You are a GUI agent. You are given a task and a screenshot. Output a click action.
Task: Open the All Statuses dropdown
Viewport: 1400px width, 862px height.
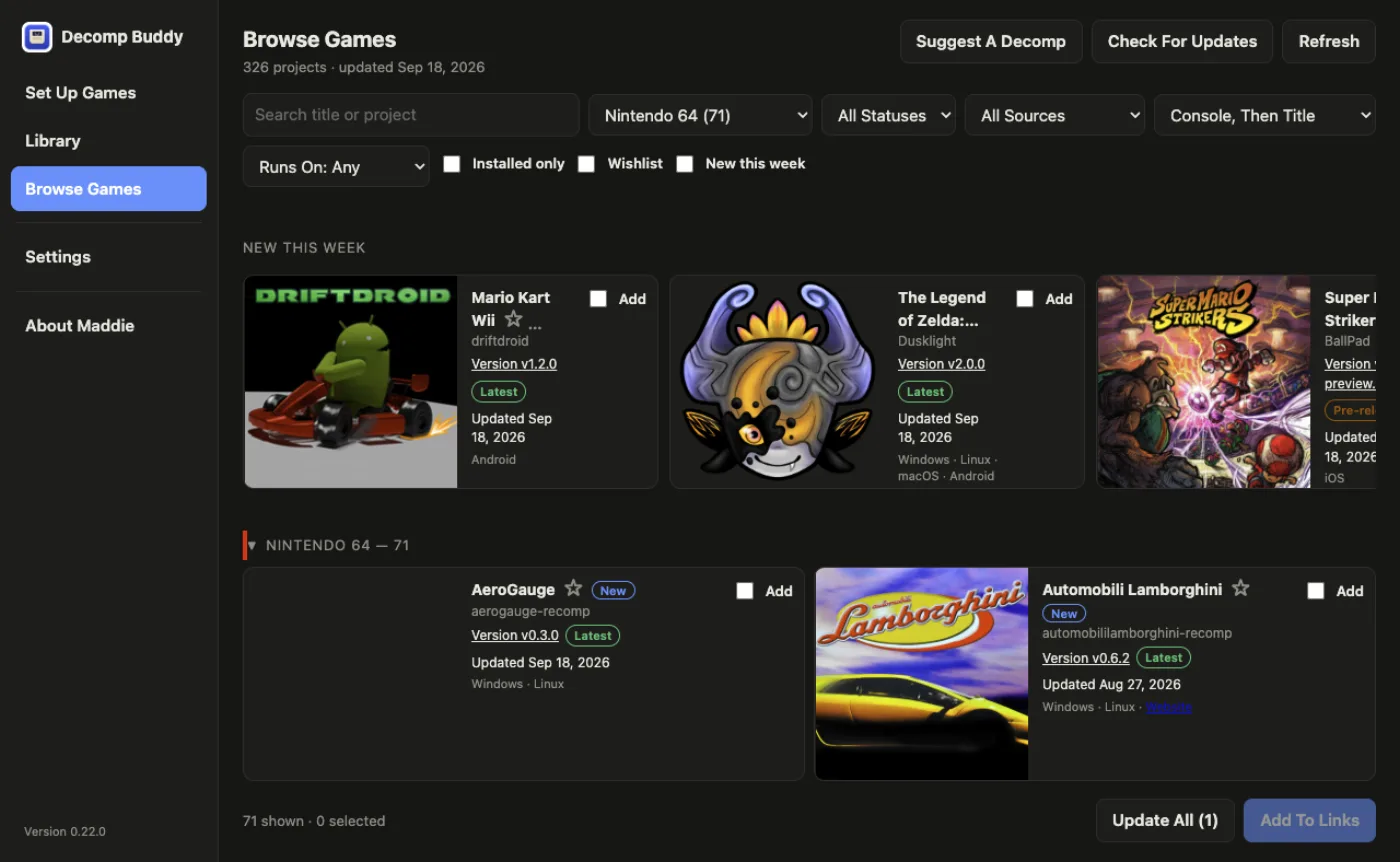[889, 115]
